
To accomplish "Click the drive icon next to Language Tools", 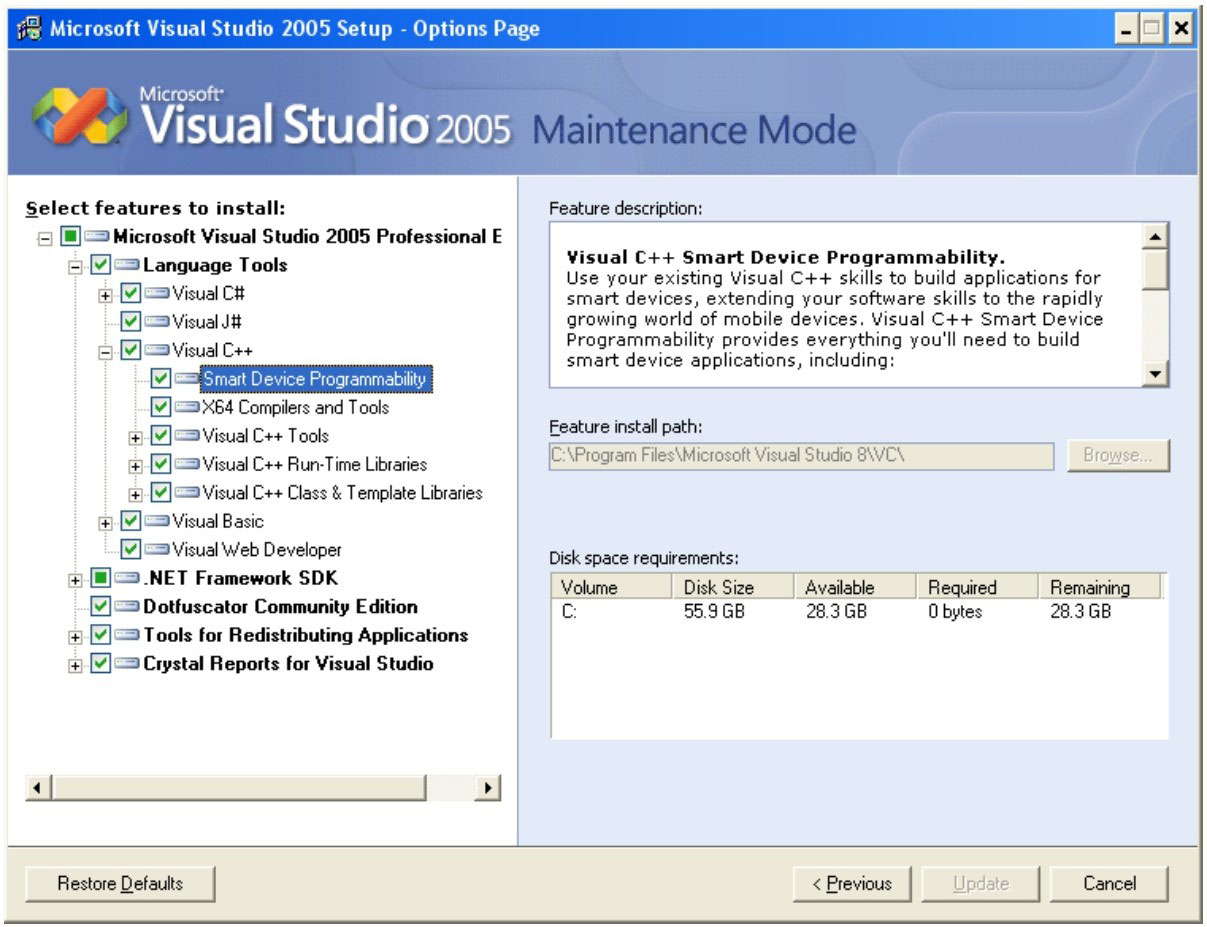I will coord(127,266).
